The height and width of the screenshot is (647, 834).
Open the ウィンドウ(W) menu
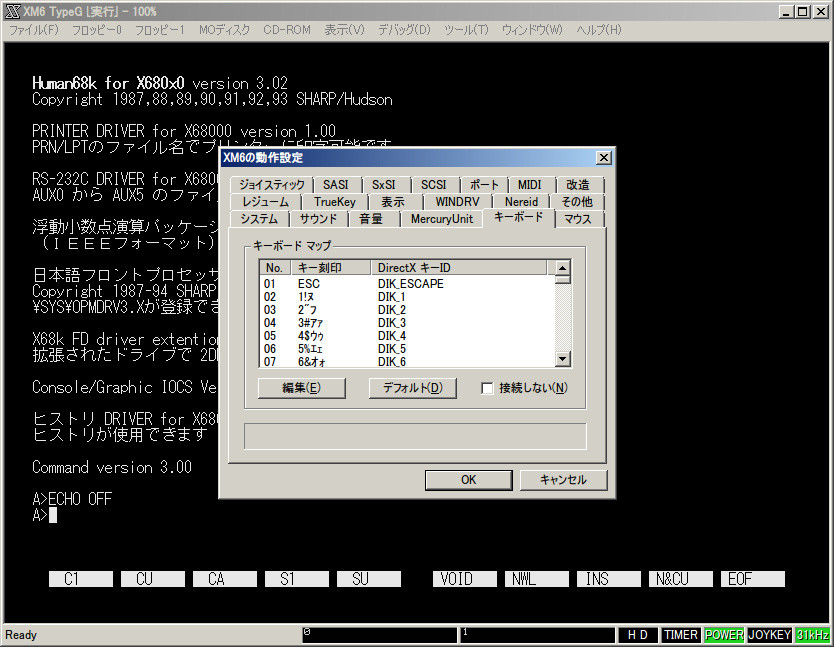pos(532,30)
